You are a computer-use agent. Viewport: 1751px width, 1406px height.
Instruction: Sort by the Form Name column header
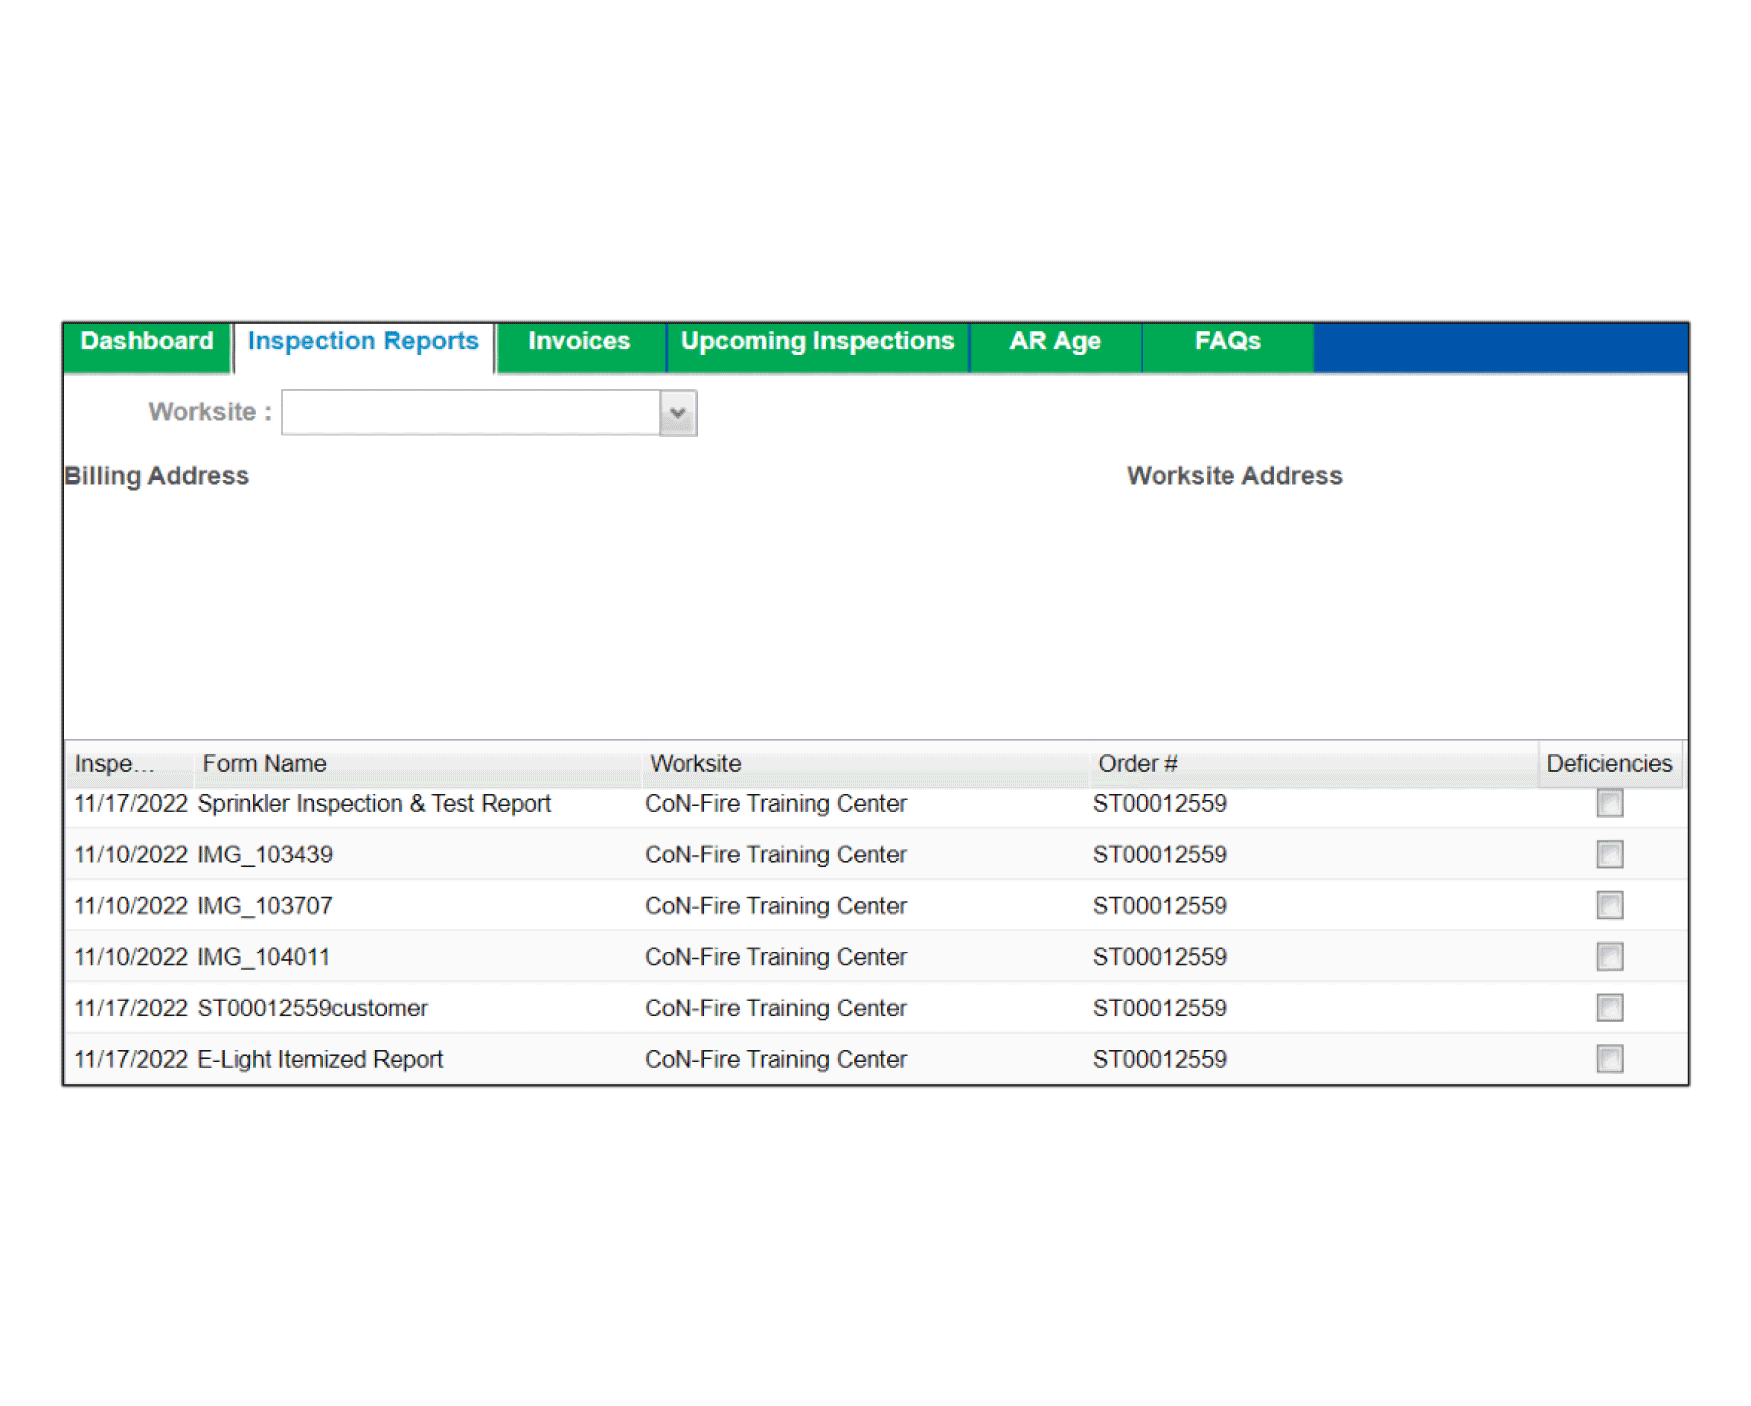point(265,764)
